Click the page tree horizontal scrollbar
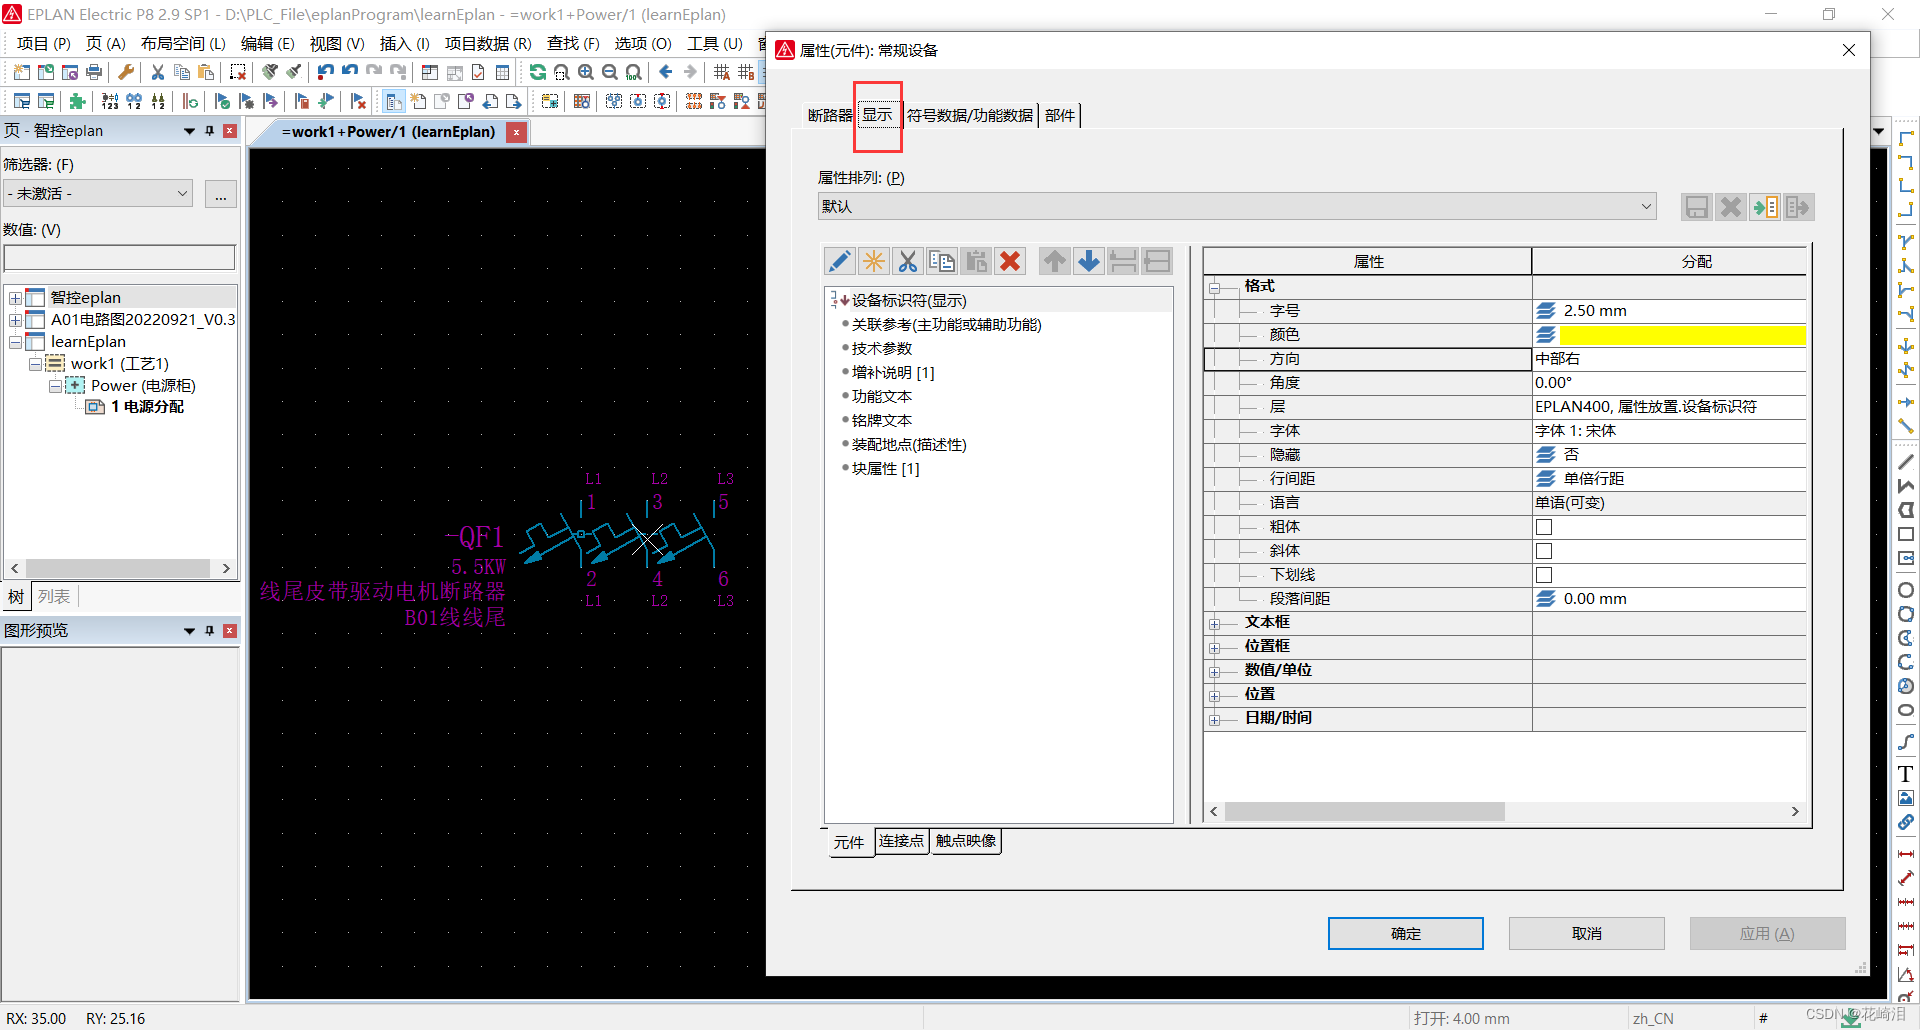The height and width of the screenshot is (1030, 1920). (x=120, y=568)
